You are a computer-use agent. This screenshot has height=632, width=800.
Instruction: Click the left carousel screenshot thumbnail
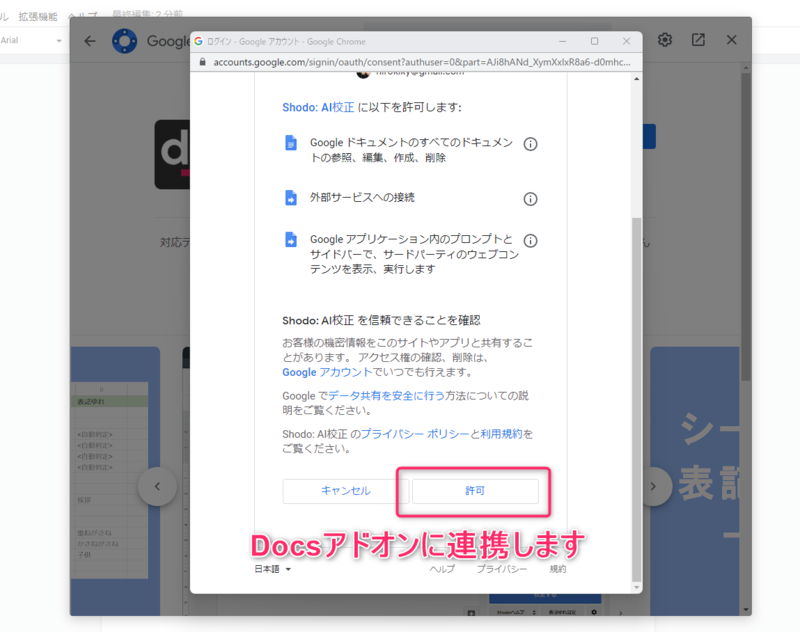click(115, 481)
